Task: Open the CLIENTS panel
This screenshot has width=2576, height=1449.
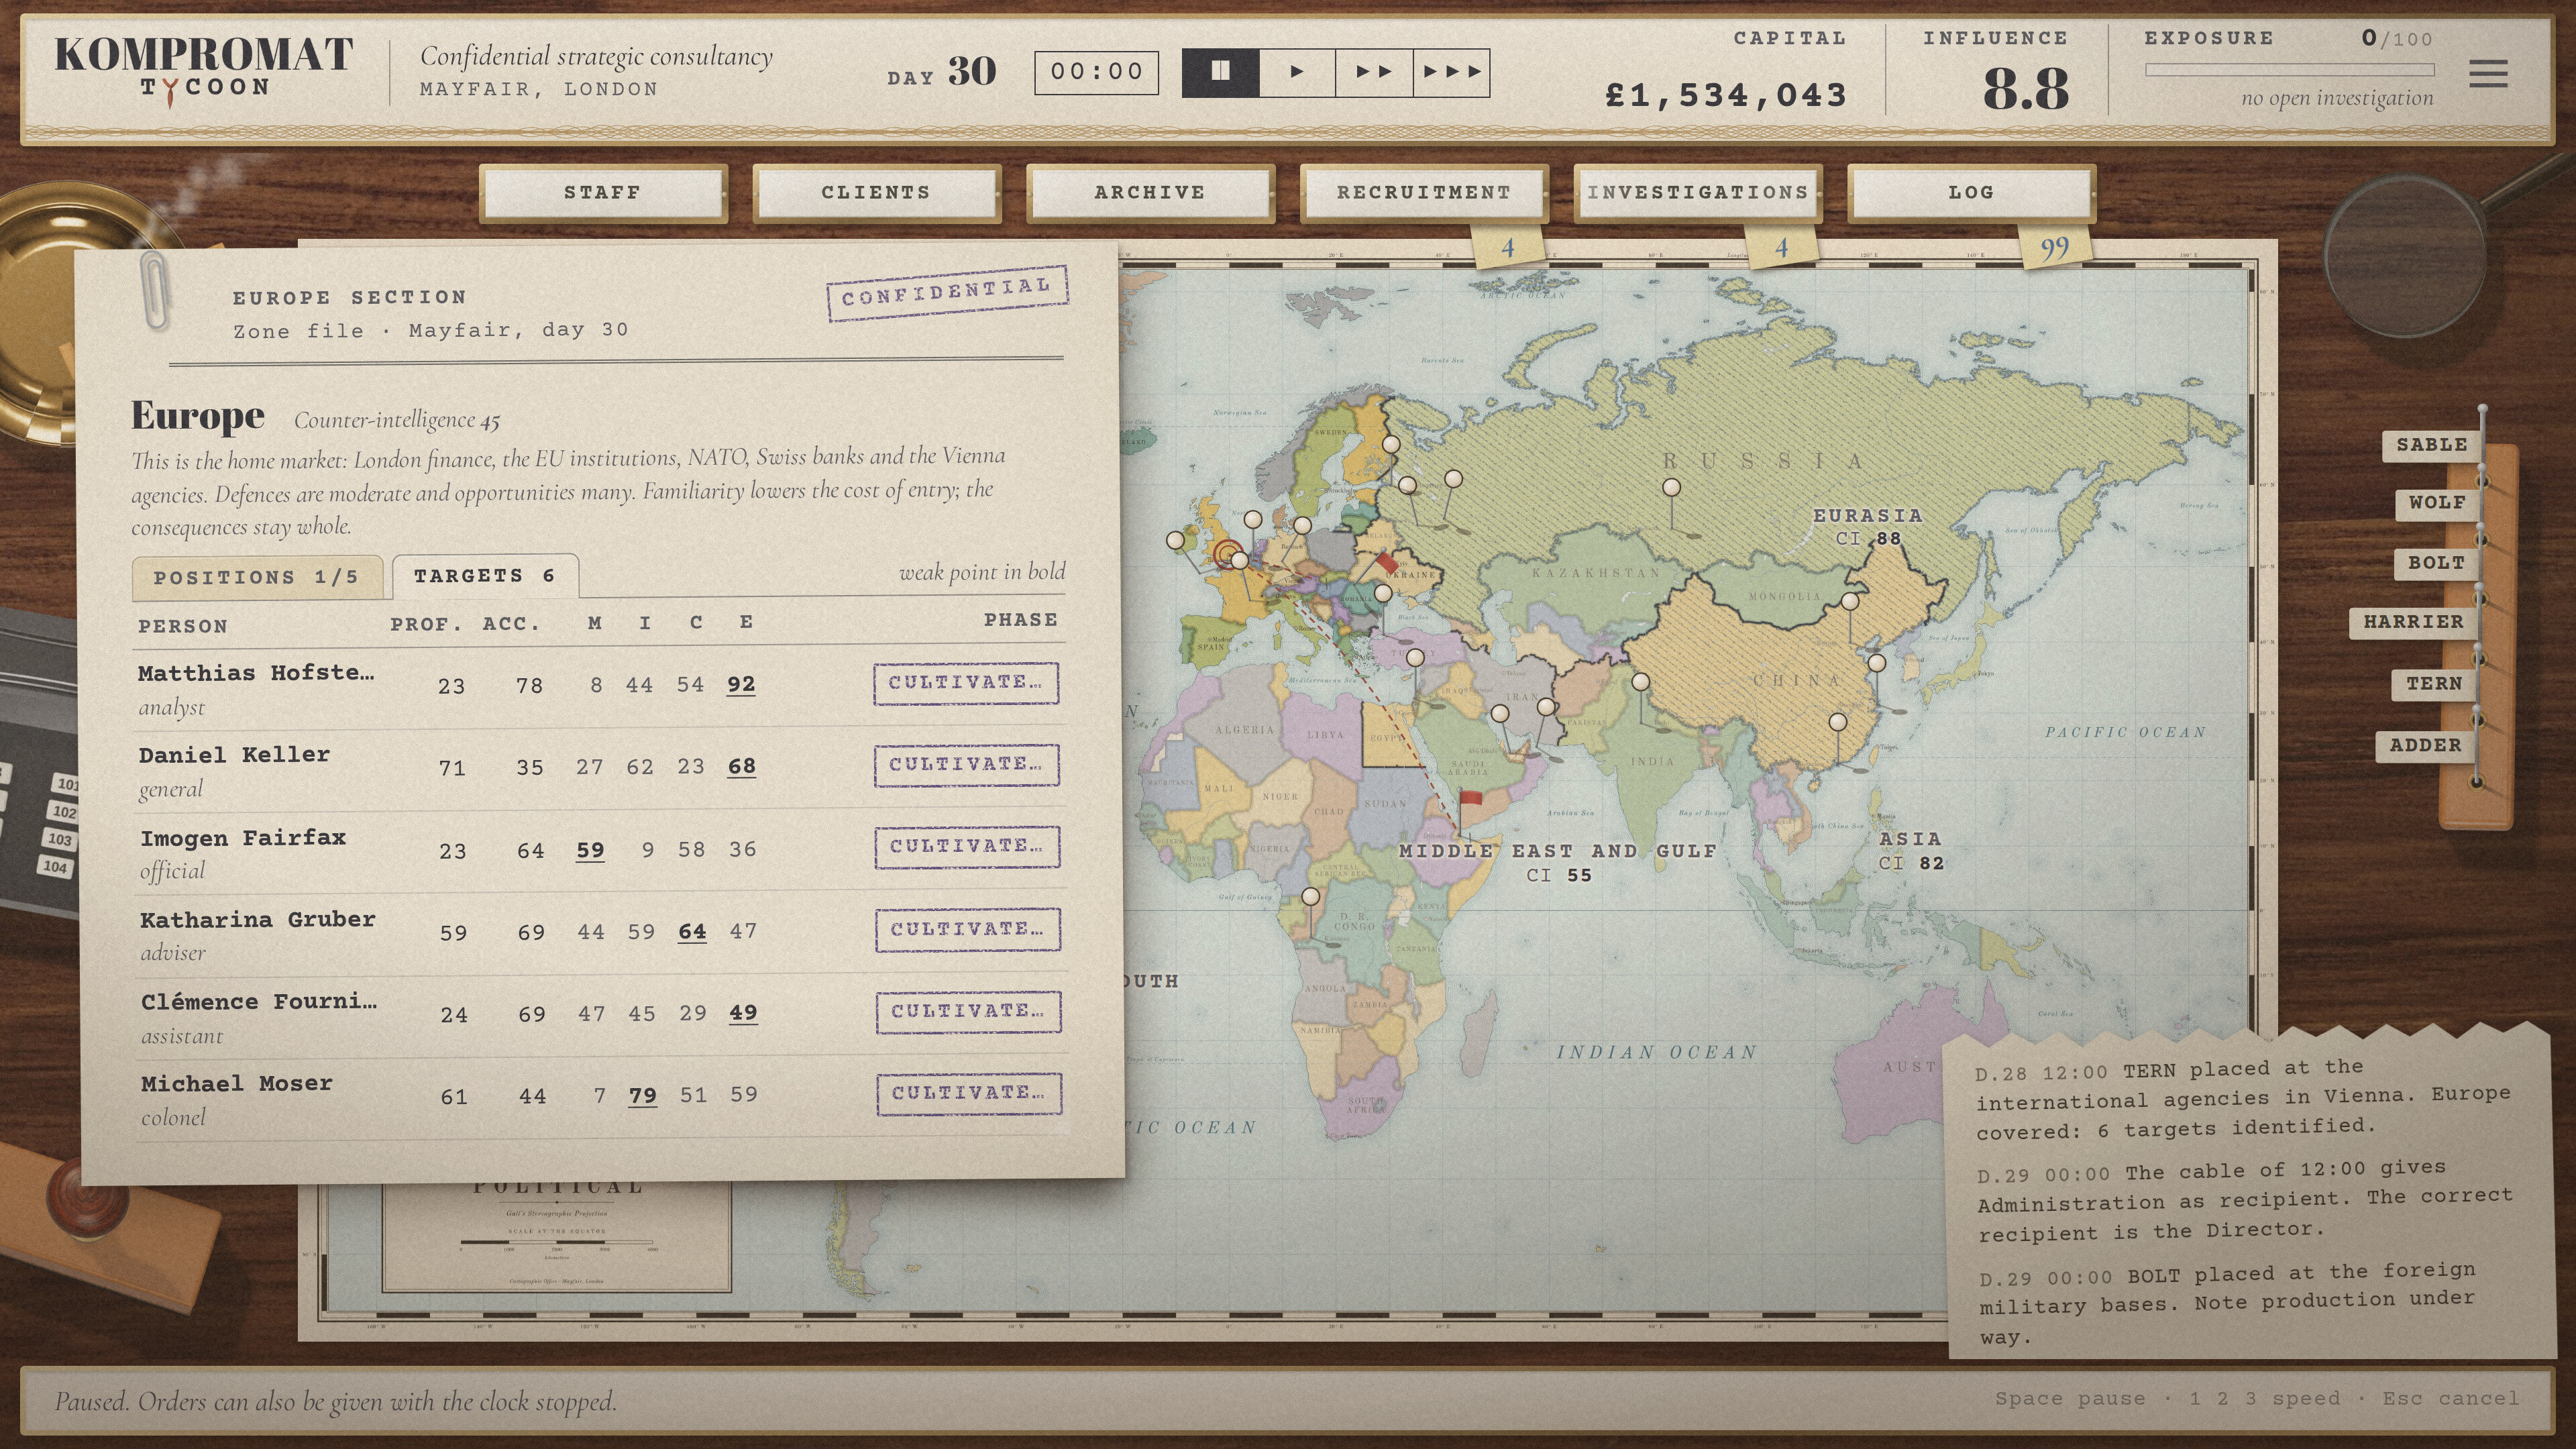Action: 876,193
